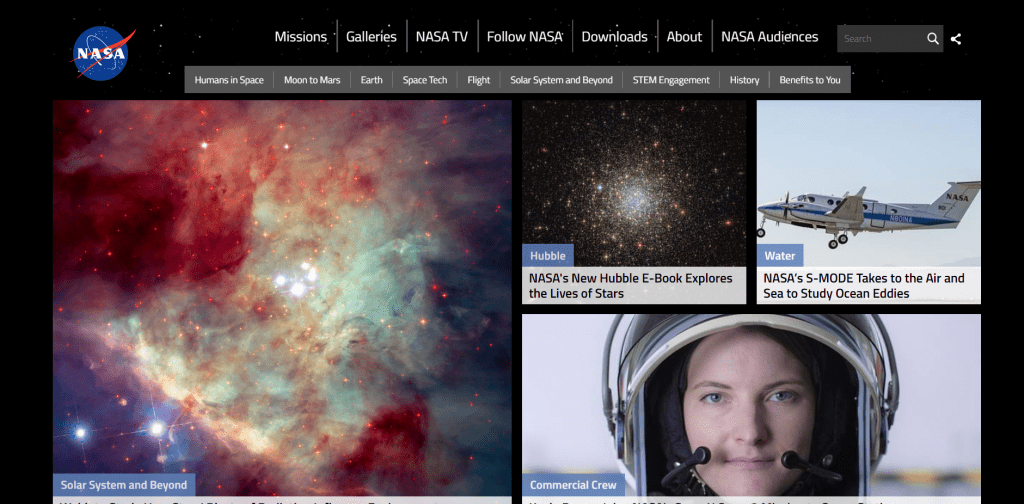Read NASA's S-MODE Ocean Eddies article
The height and width of the screenshot is (504, 1024).
point(863,286)
